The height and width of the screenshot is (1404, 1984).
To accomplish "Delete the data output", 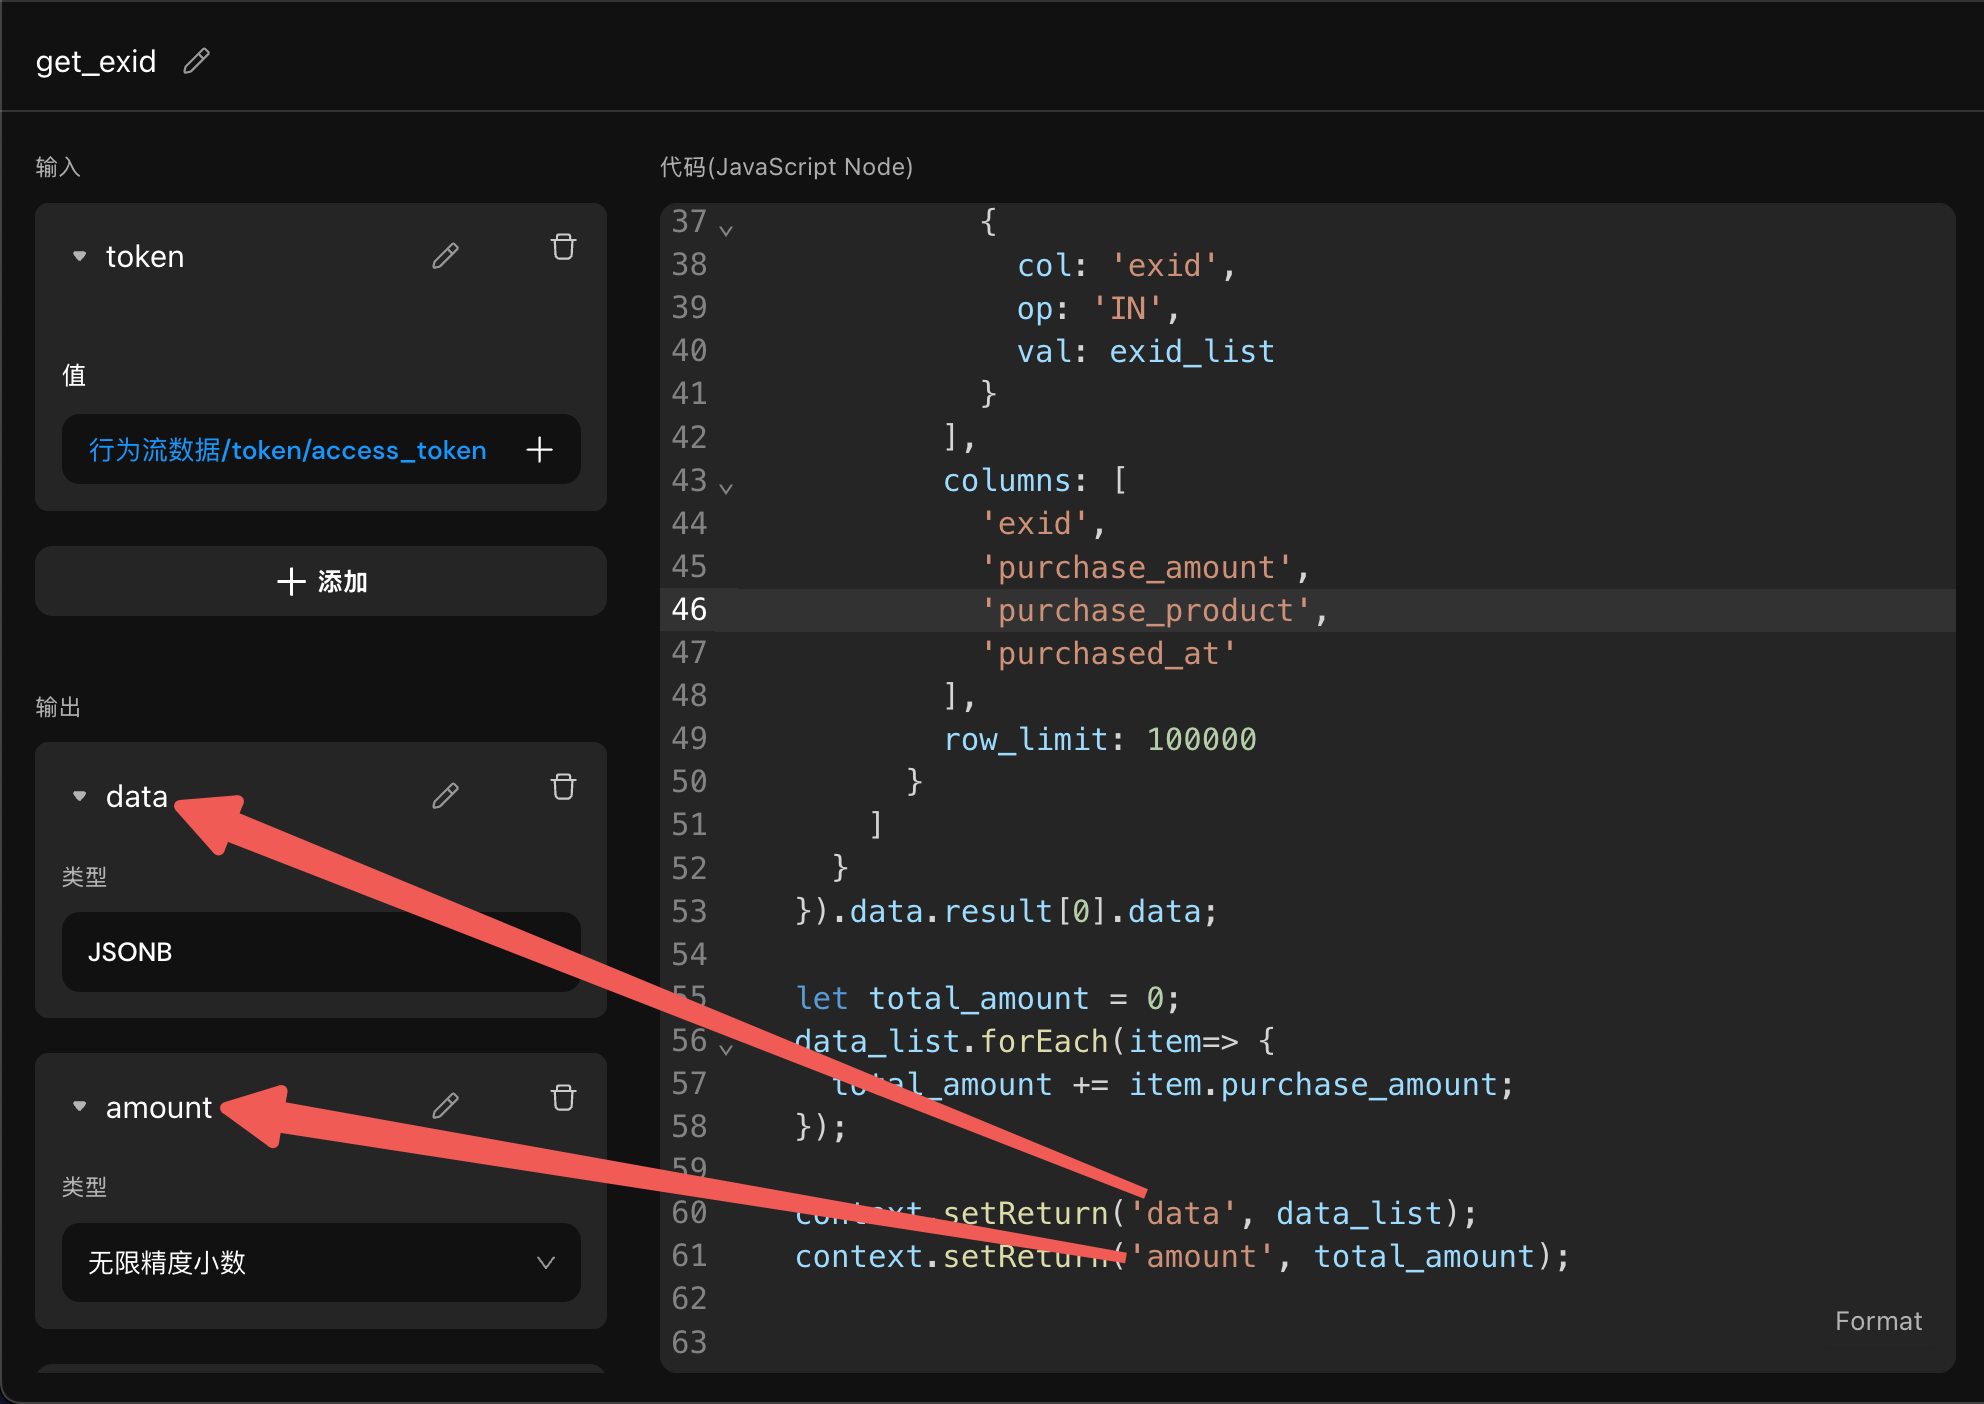I will click(x=563, y=787).
